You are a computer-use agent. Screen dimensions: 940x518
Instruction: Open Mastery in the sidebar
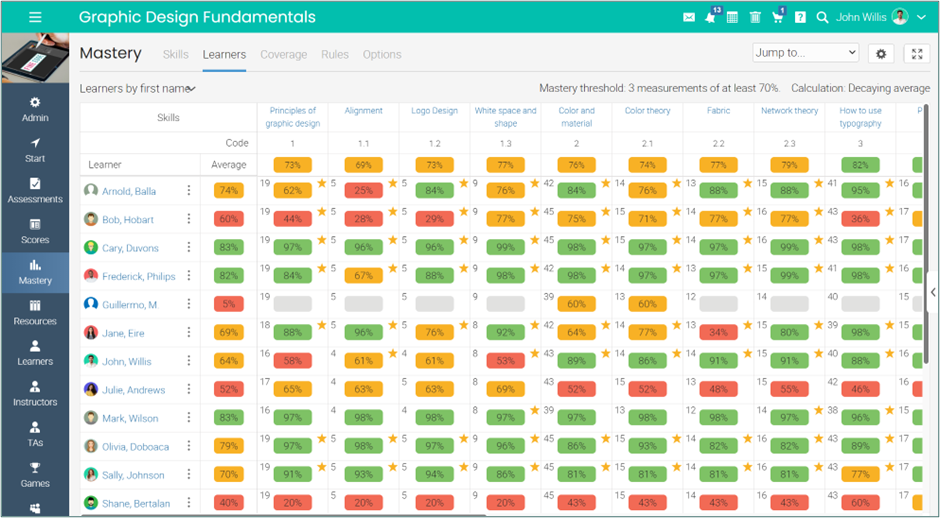35,272
